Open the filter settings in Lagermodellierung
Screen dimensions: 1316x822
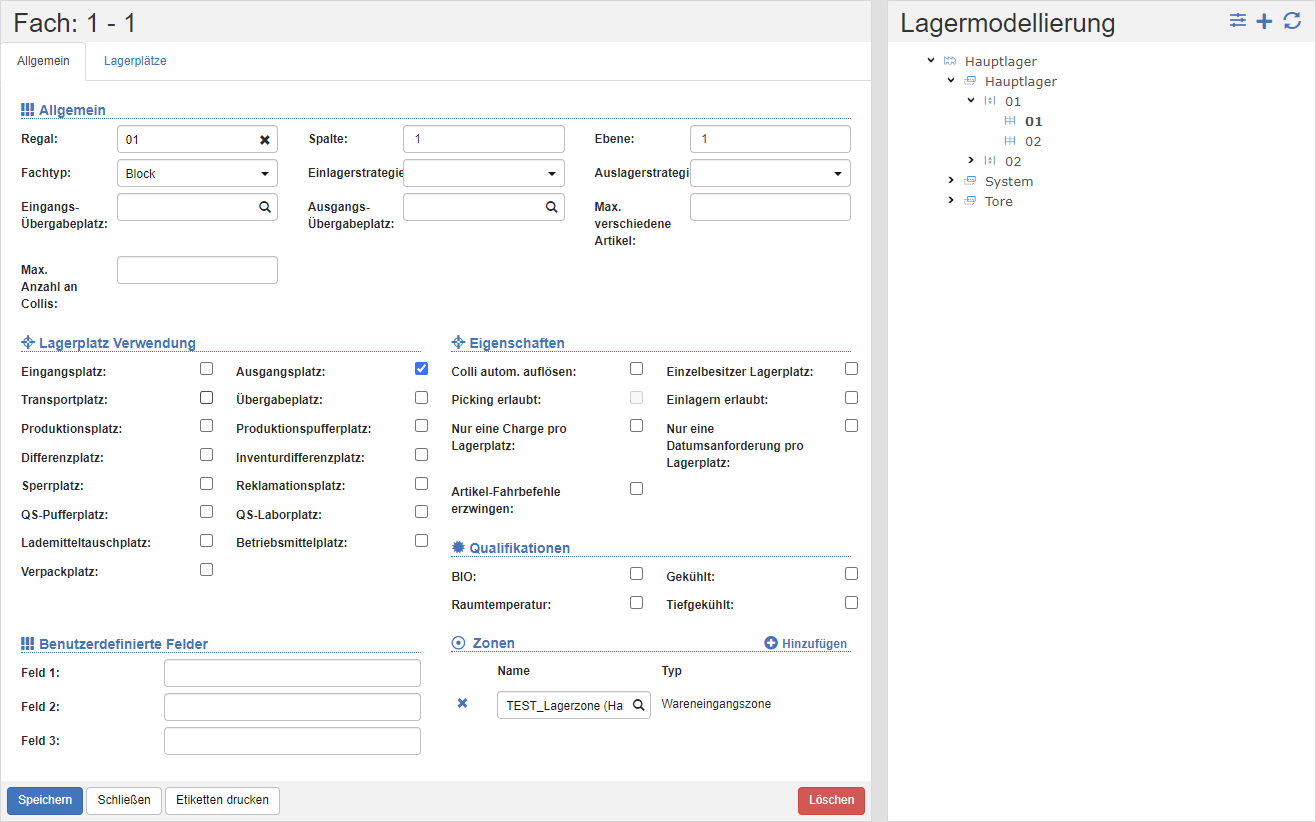click(x=1238, y=19)
